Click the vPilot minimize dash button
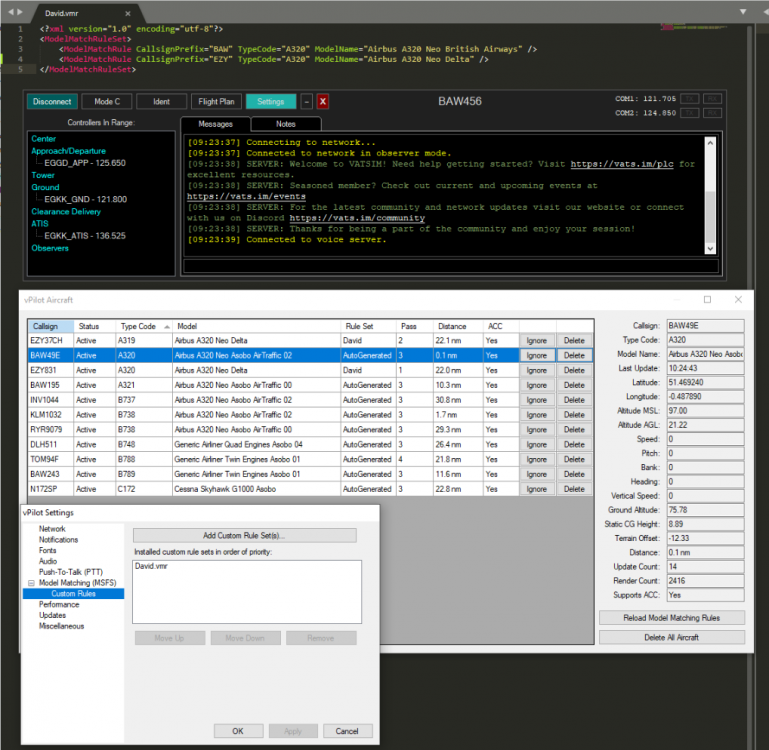769x750 pixels. [x=306, y=101]
